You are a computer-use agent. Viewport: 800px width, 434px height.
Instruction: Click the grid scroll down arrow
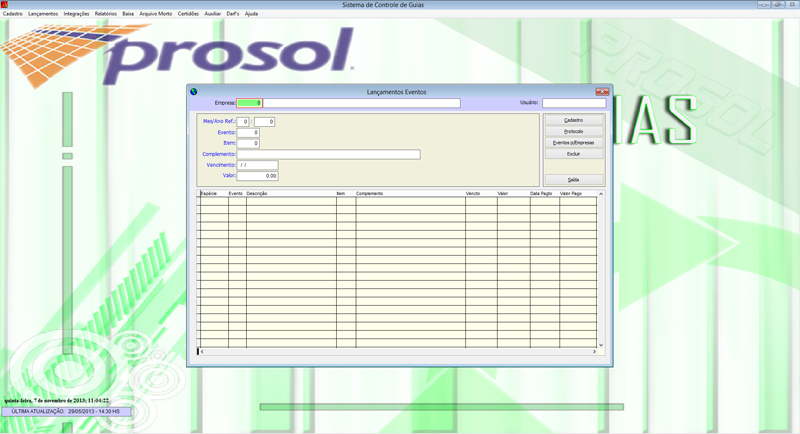coord(601,345)
